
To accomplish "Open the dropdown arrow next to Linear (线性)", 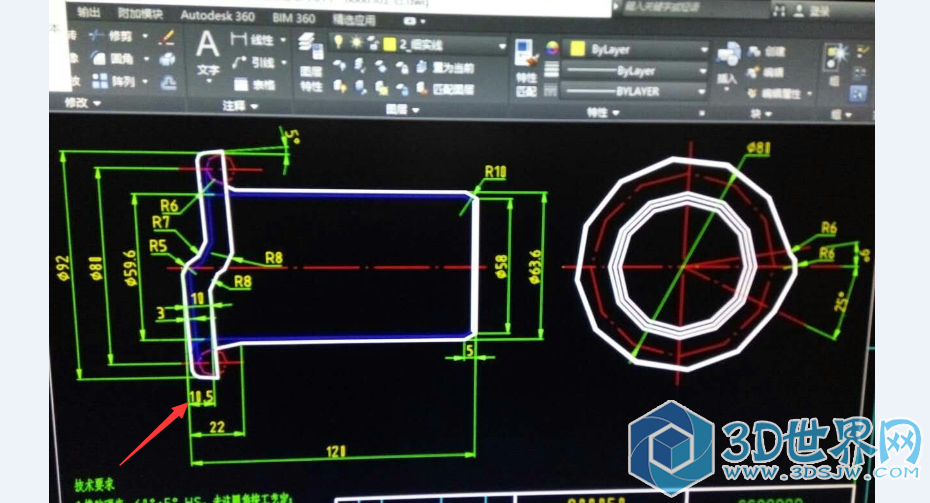I will pos(283,40).
